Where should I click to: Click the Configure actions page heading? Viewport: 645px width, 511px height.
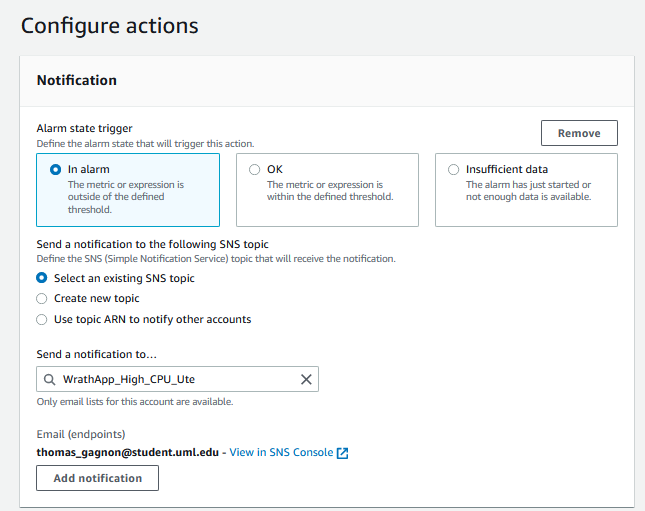[110, 26]
